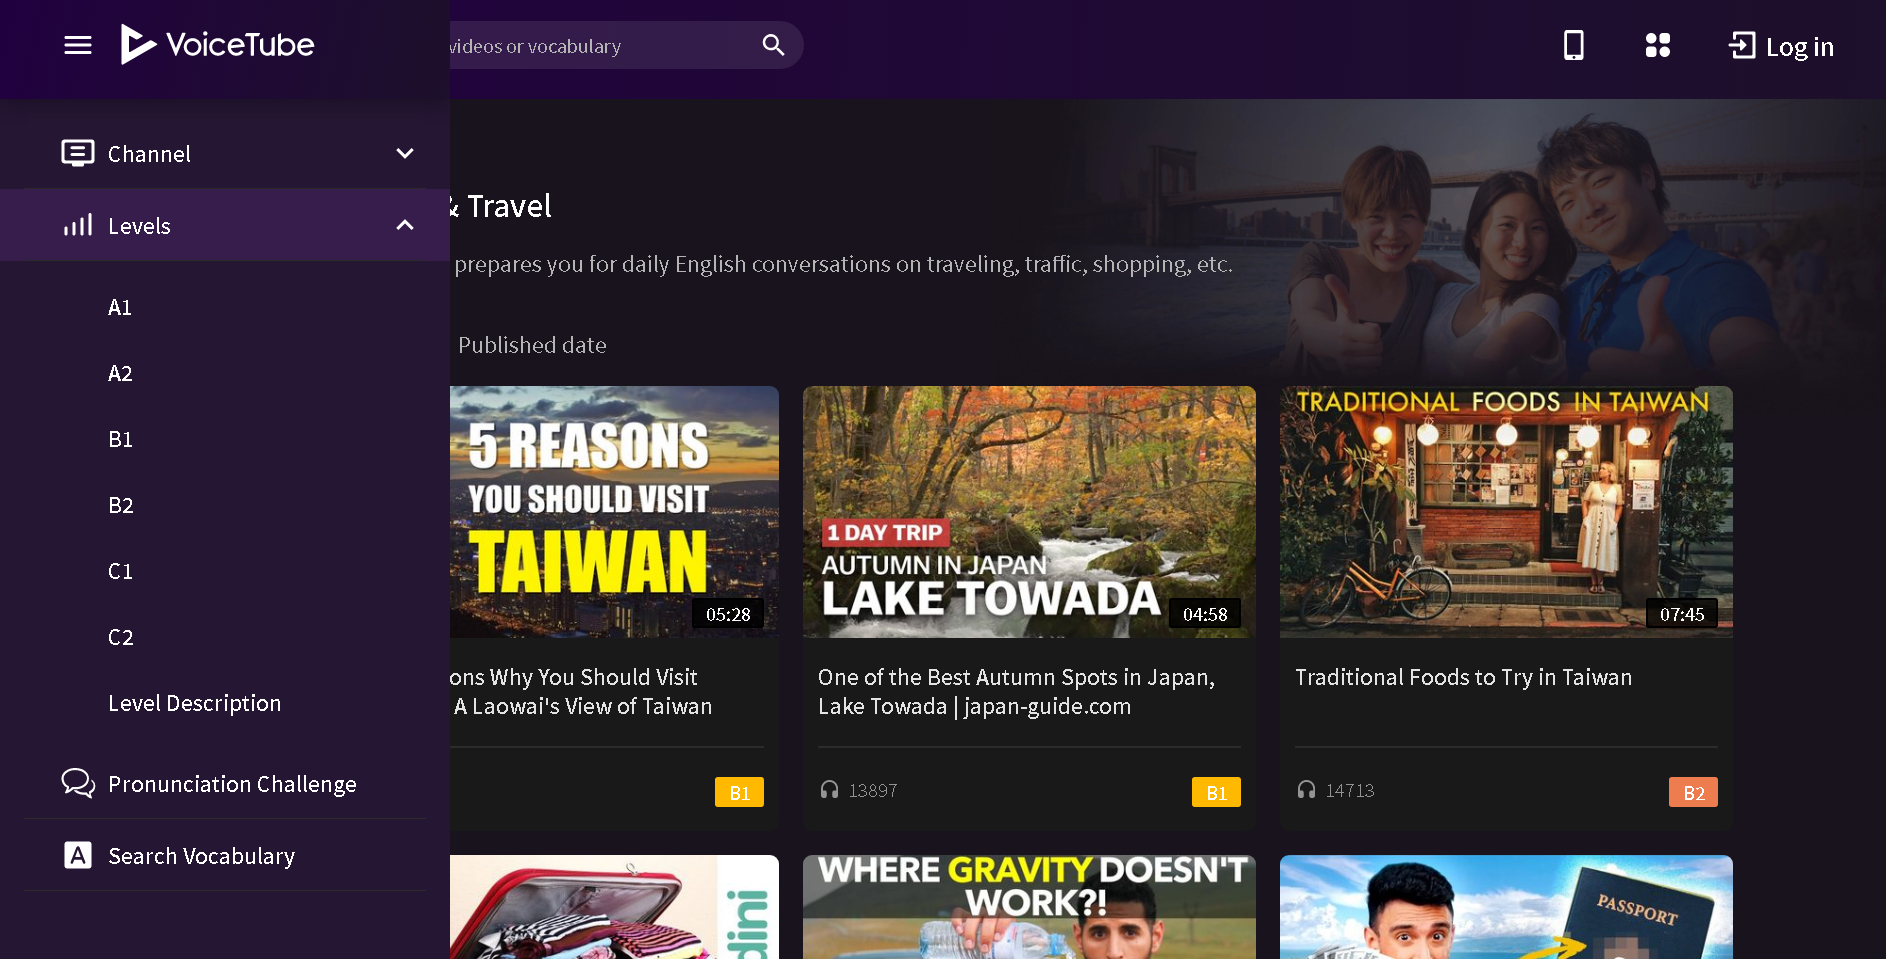The image size is (1886, 959).
Task: Click B2 badge on Traditional Foods card
Action: pos(1693,792)
